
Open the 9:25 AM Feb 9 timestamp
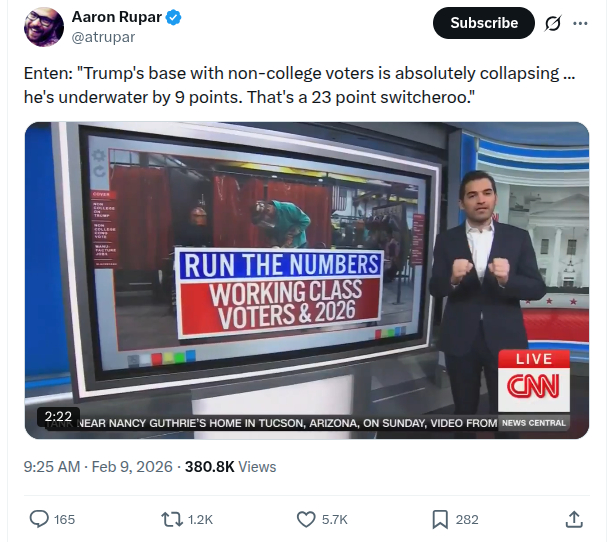pyautogui.click(x=99, y=466)
